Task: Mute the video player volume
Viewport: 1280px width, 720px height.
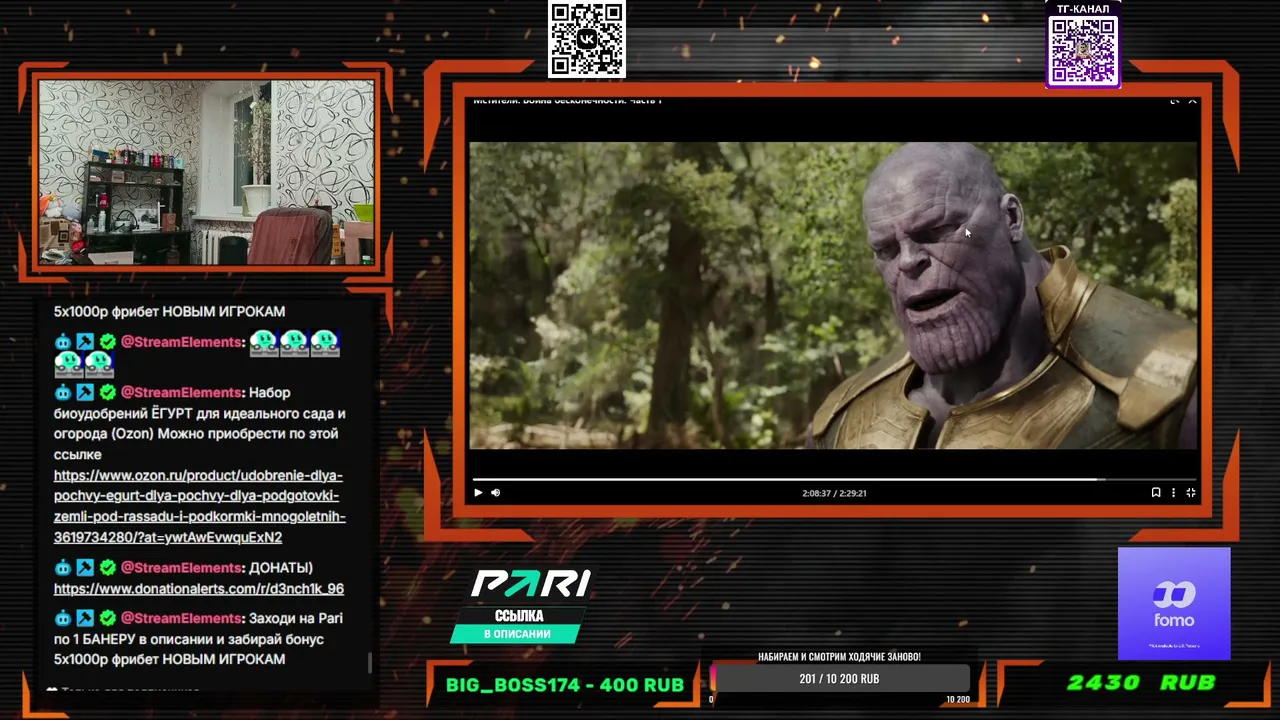Action: click(x=496, y=493)
